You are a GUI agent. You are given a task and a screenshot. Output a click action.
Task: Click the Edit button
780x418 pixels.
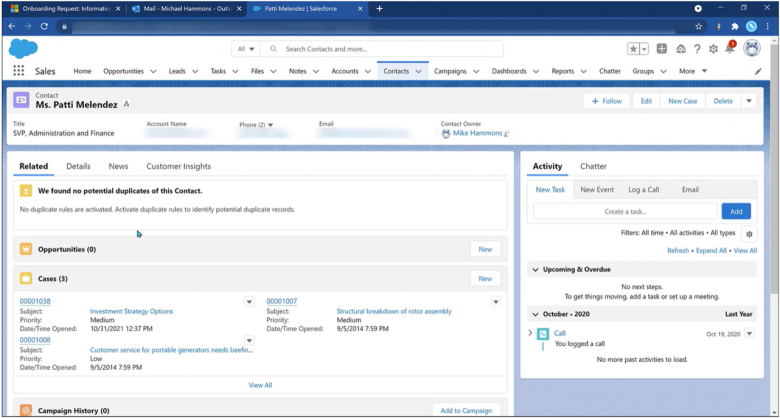click(646, 101)
